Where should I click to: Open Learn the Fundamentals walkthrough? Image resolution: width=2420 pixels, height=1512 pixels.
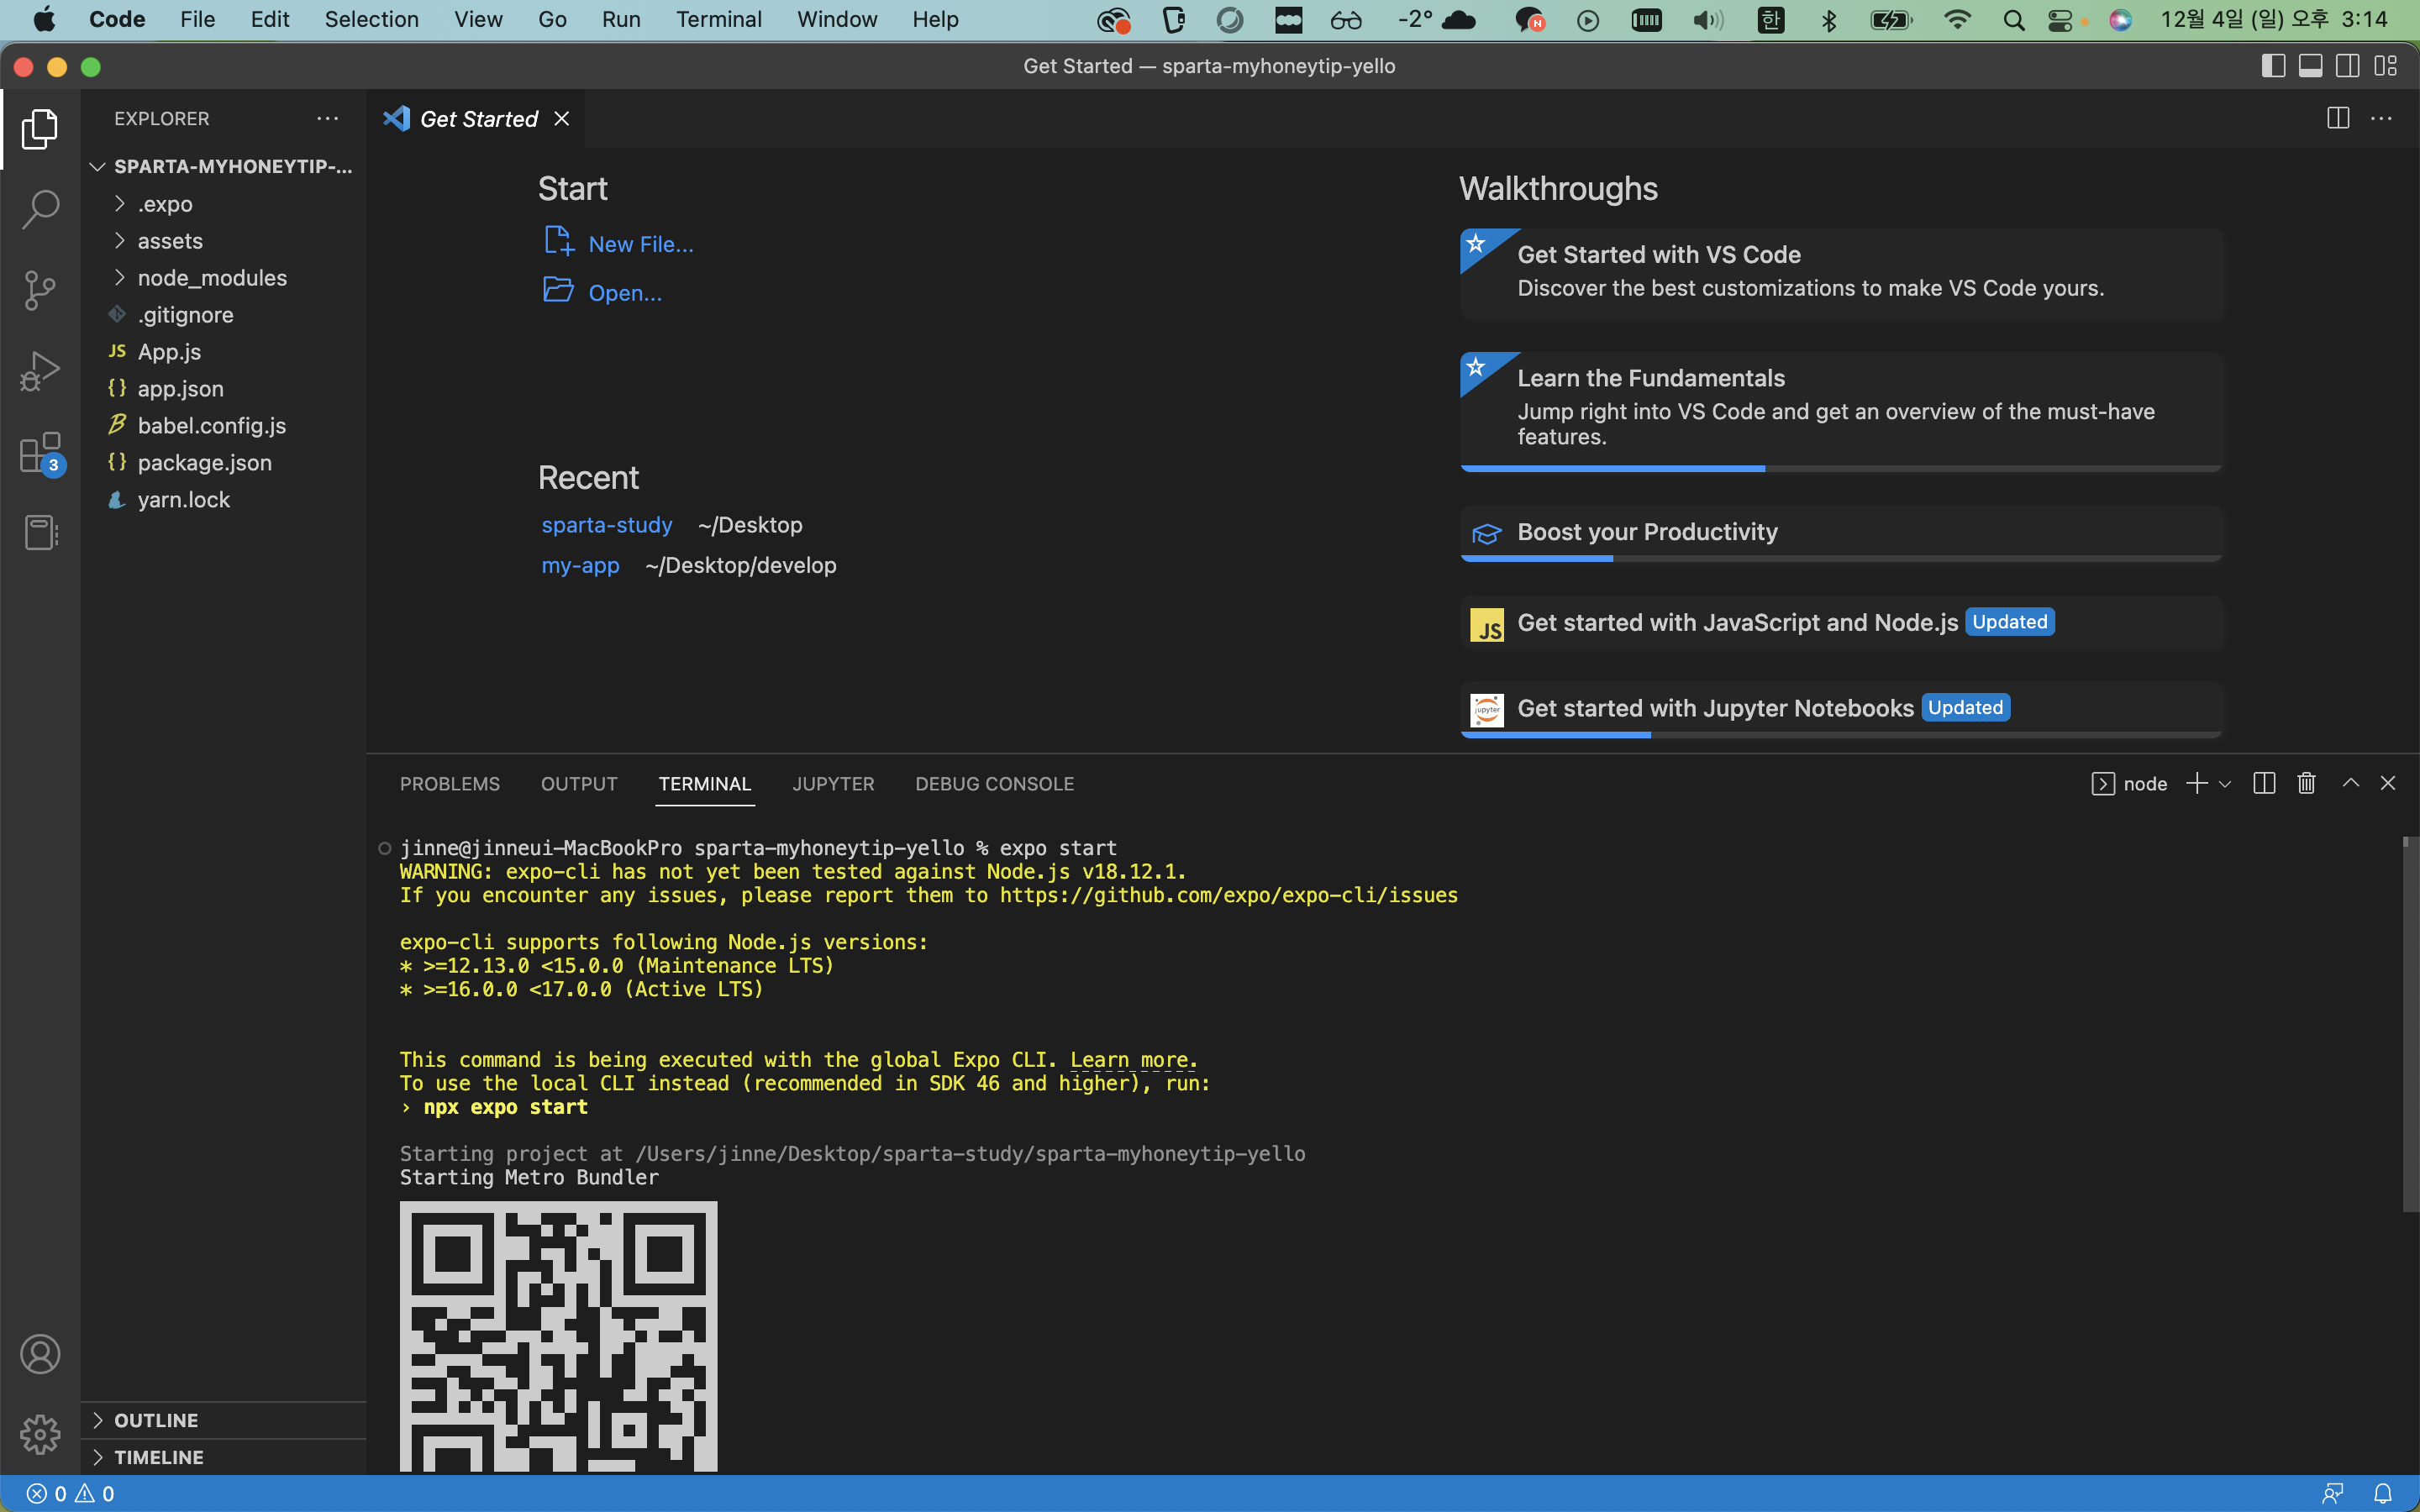1841,411
